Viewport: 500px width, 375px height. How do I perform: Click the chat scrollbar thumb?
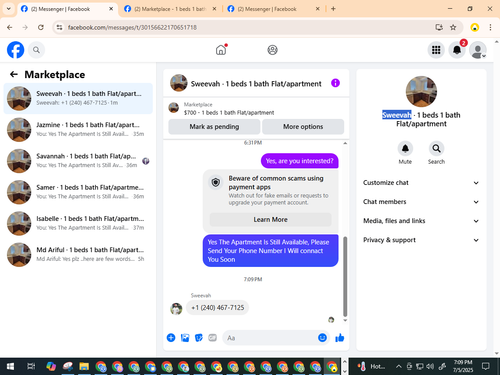(x=345, y=276)
